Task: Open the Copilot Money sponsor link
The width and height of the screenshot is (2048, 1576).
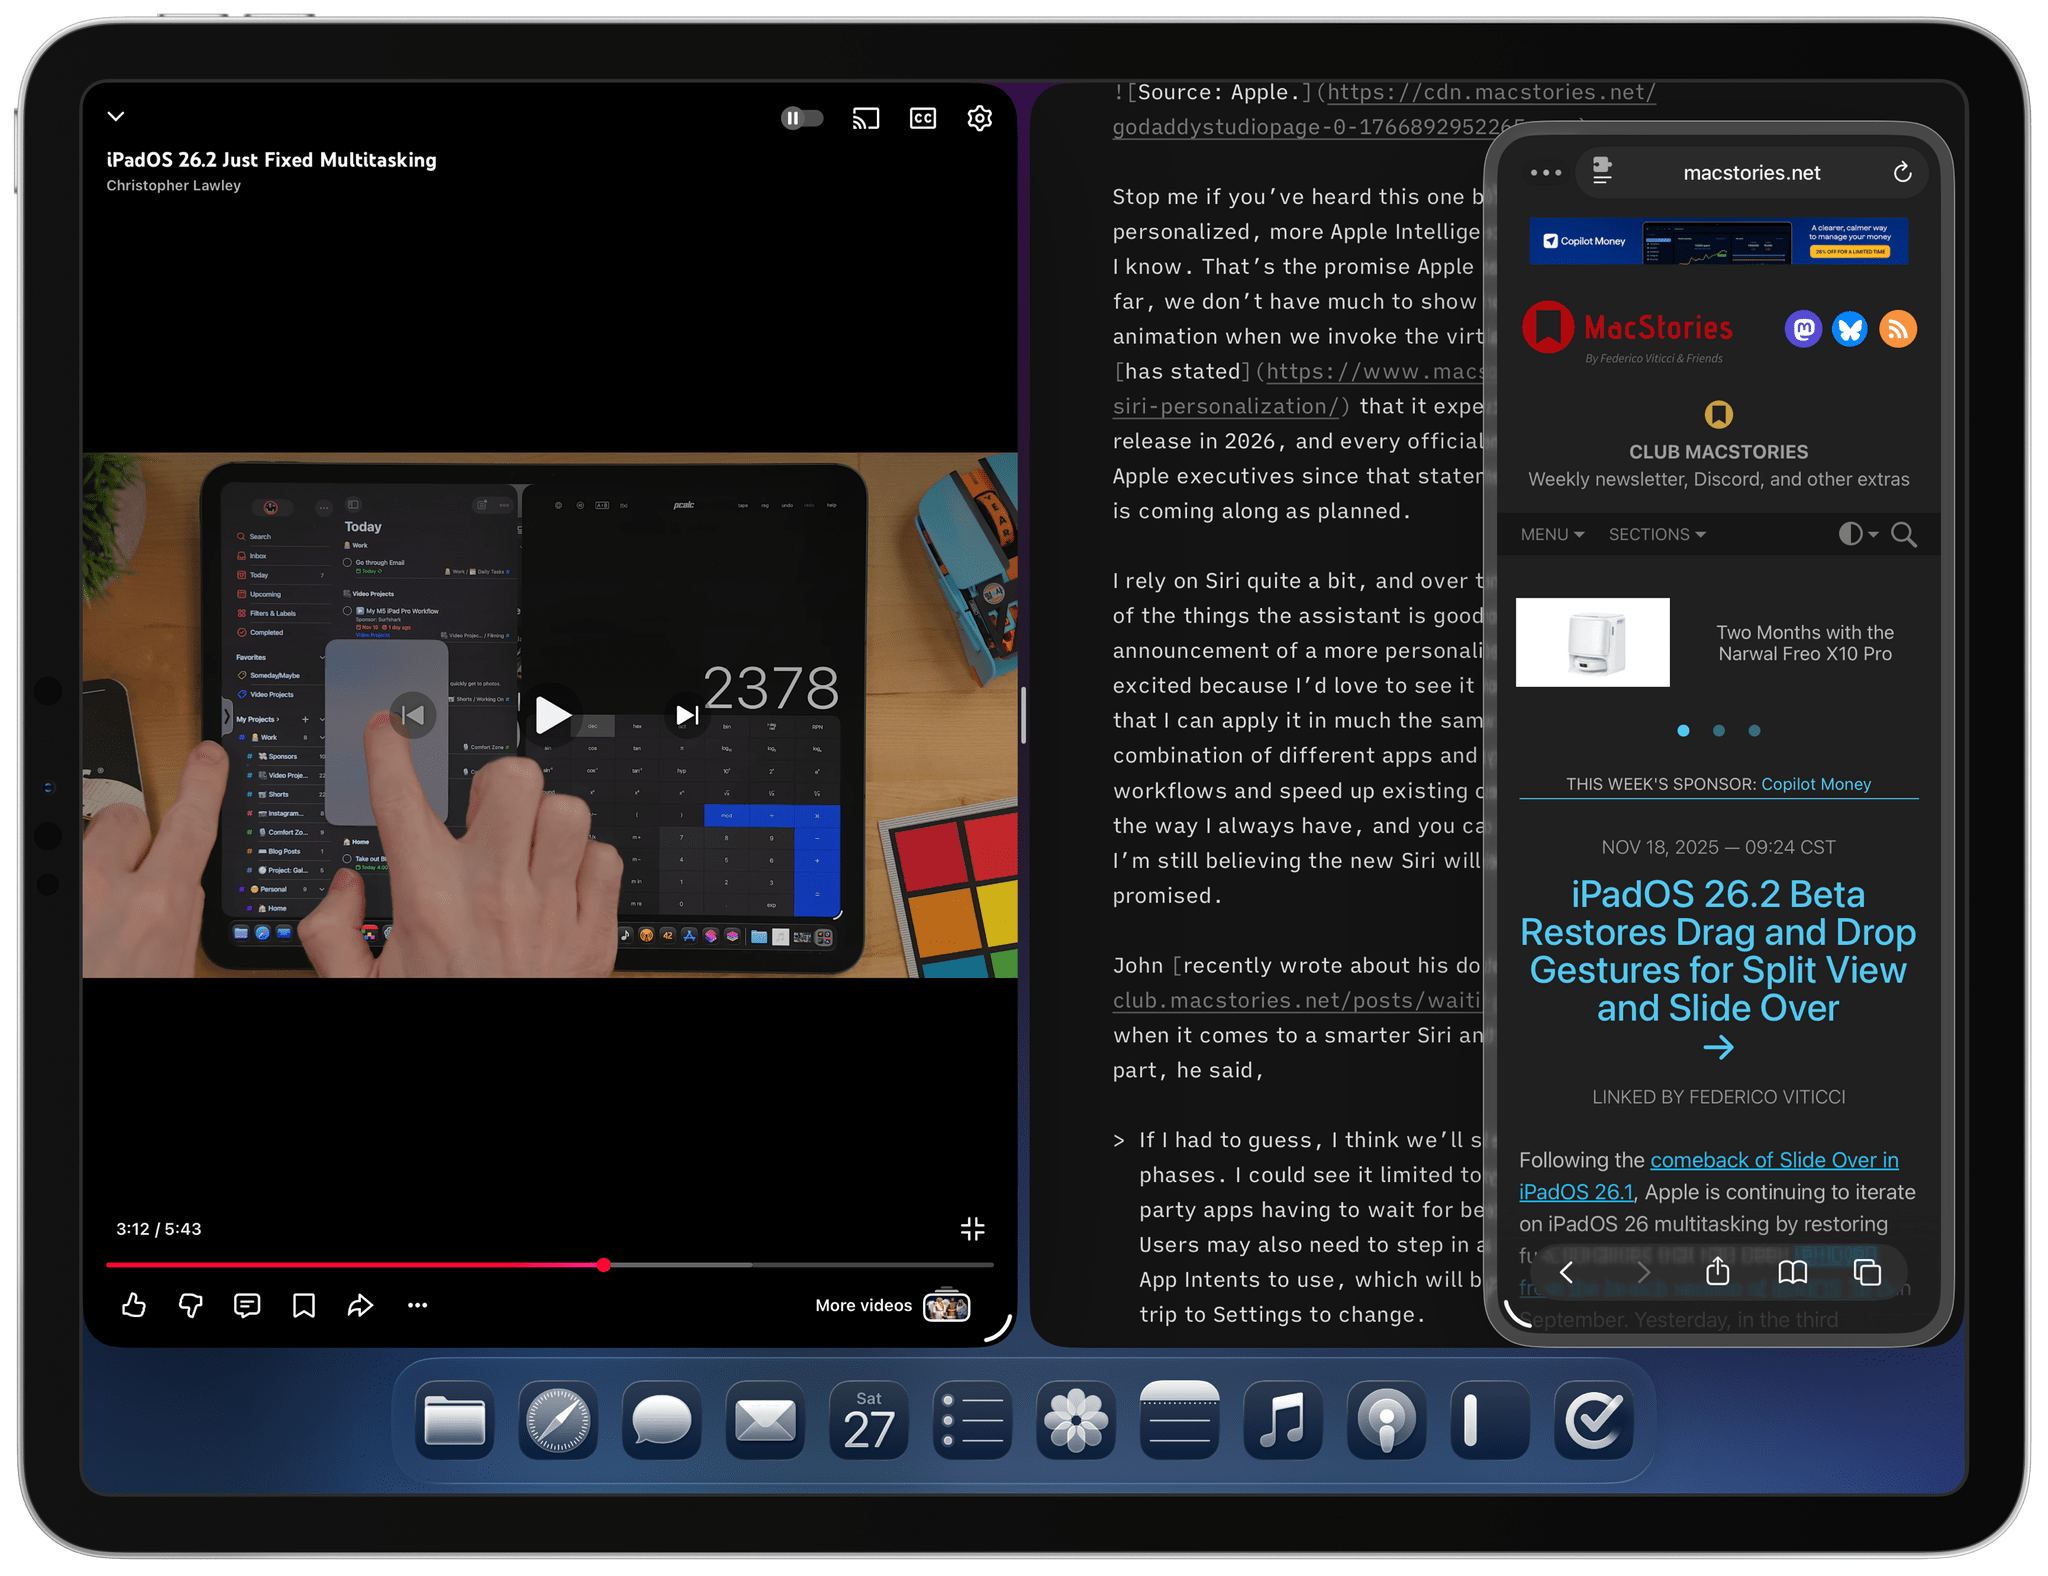Action: tap(1815, 784)
